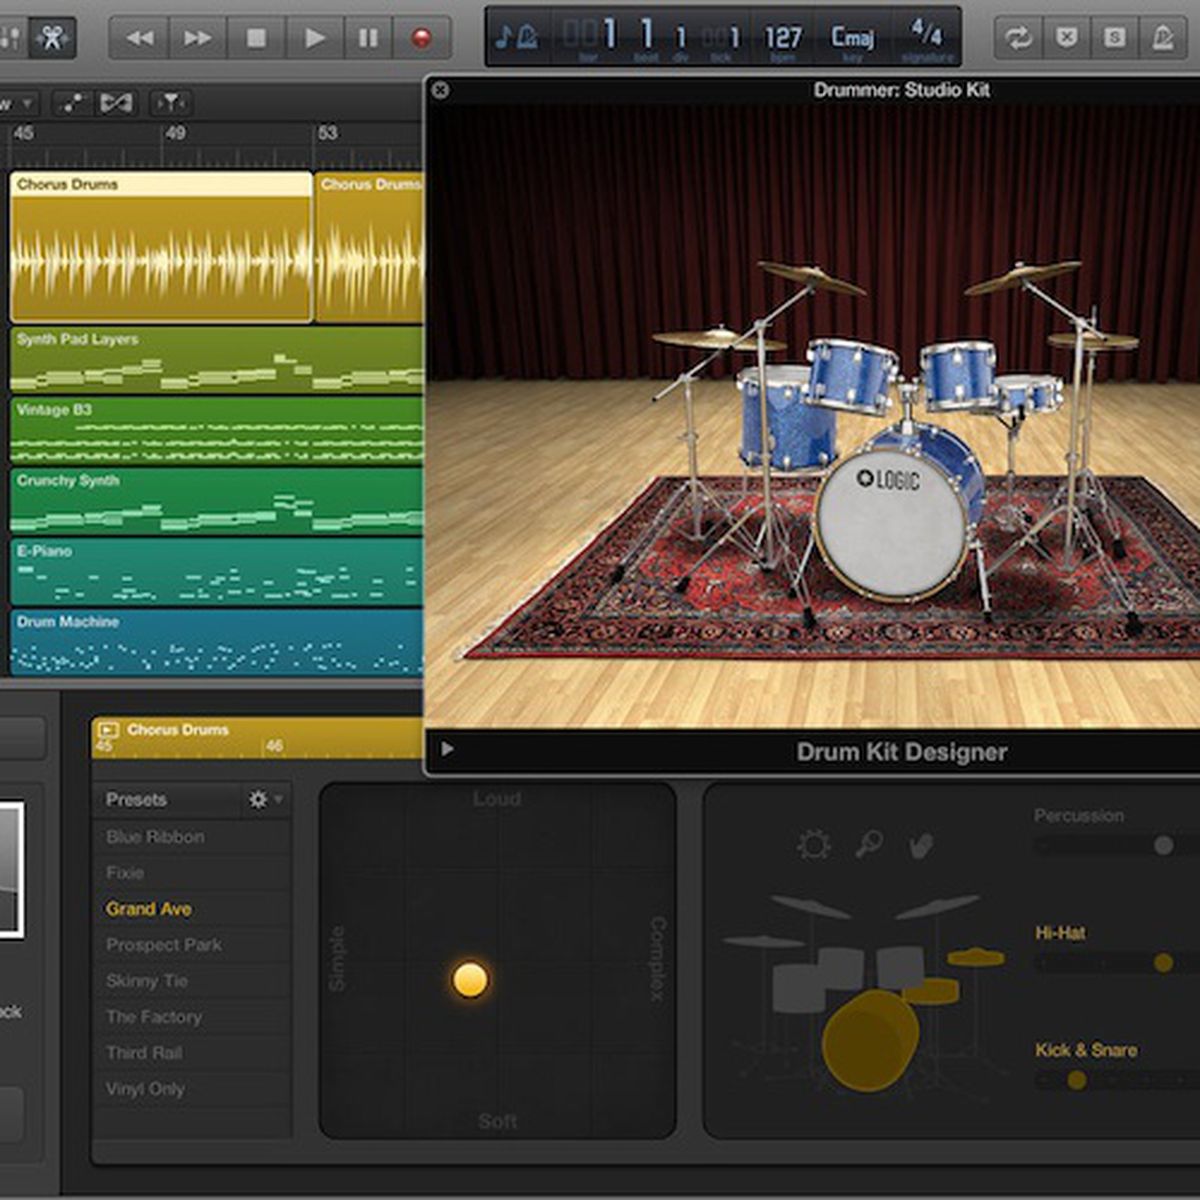Toggle the yellow kick drum in the editor kit
The image size is (1200, 1200).
[x=870, y=1040]
